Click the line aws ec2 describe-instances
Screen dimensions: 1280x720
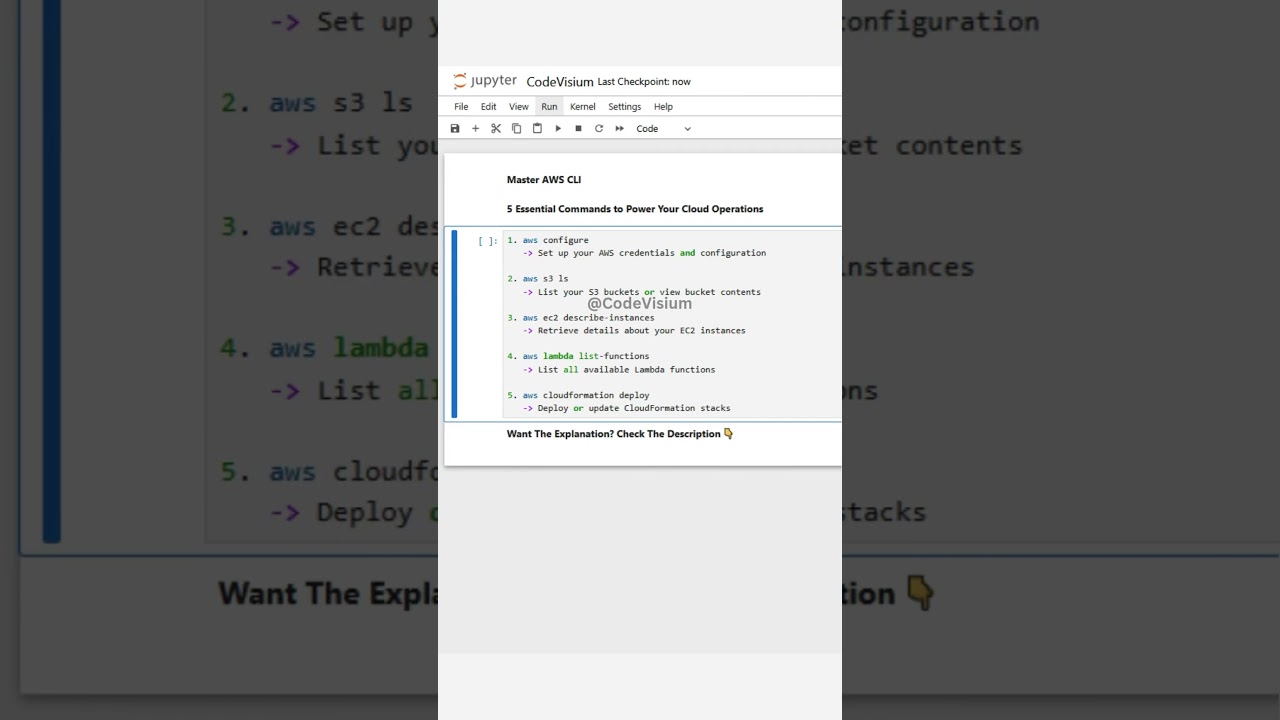pyautogui.click(x=581, y=318)
